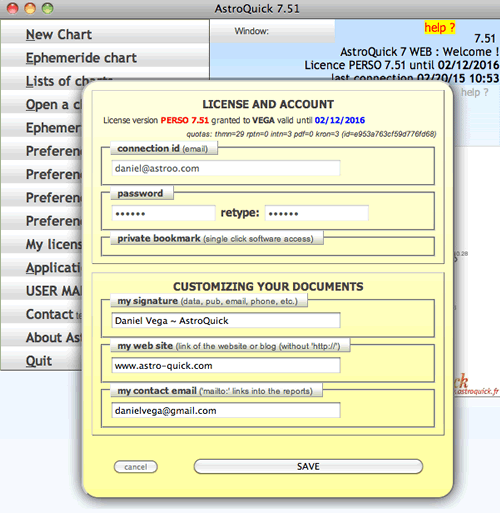Image resolution: width=500 pixels, height=513 pixels.
Task: Click the grey help ? link behind dialog
Action: pos(474,92)
